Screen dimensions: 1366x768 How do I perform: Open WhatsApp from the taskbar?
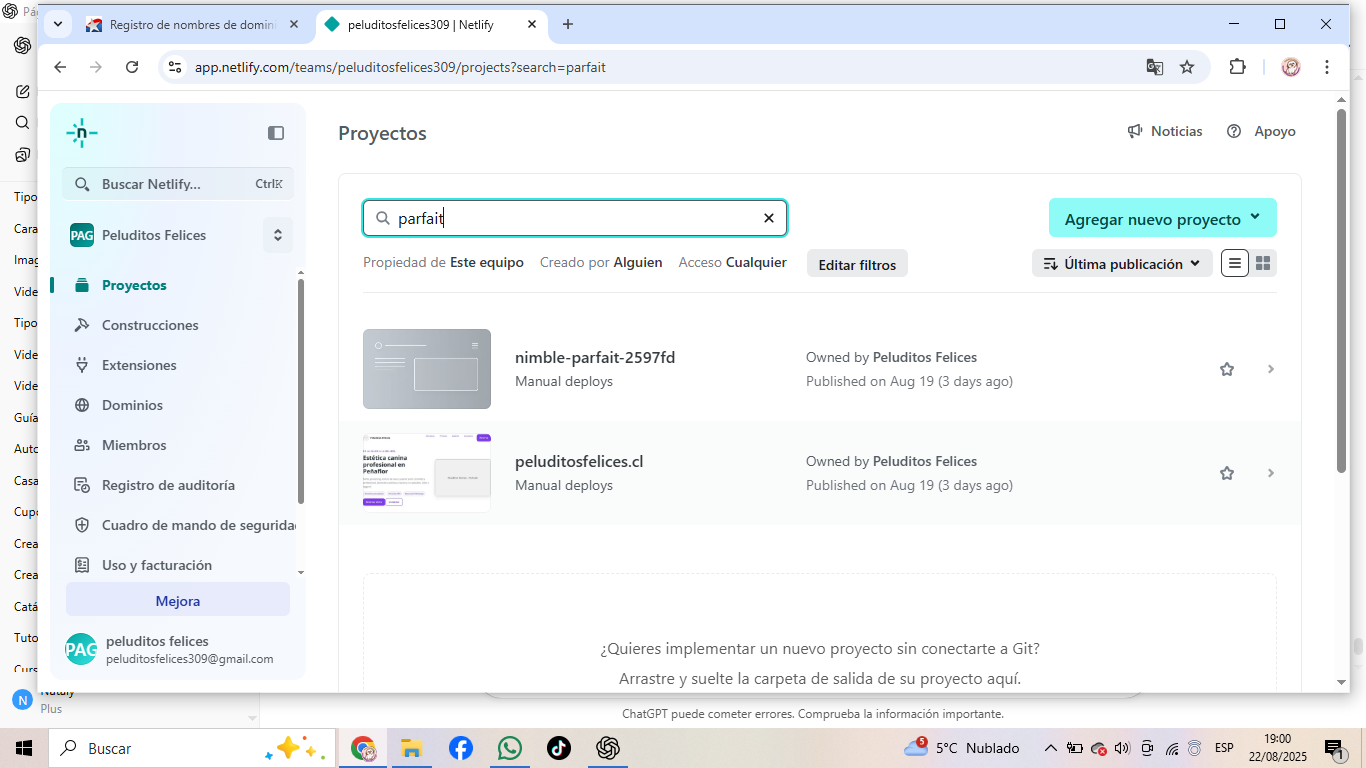[x=510, y=748]
